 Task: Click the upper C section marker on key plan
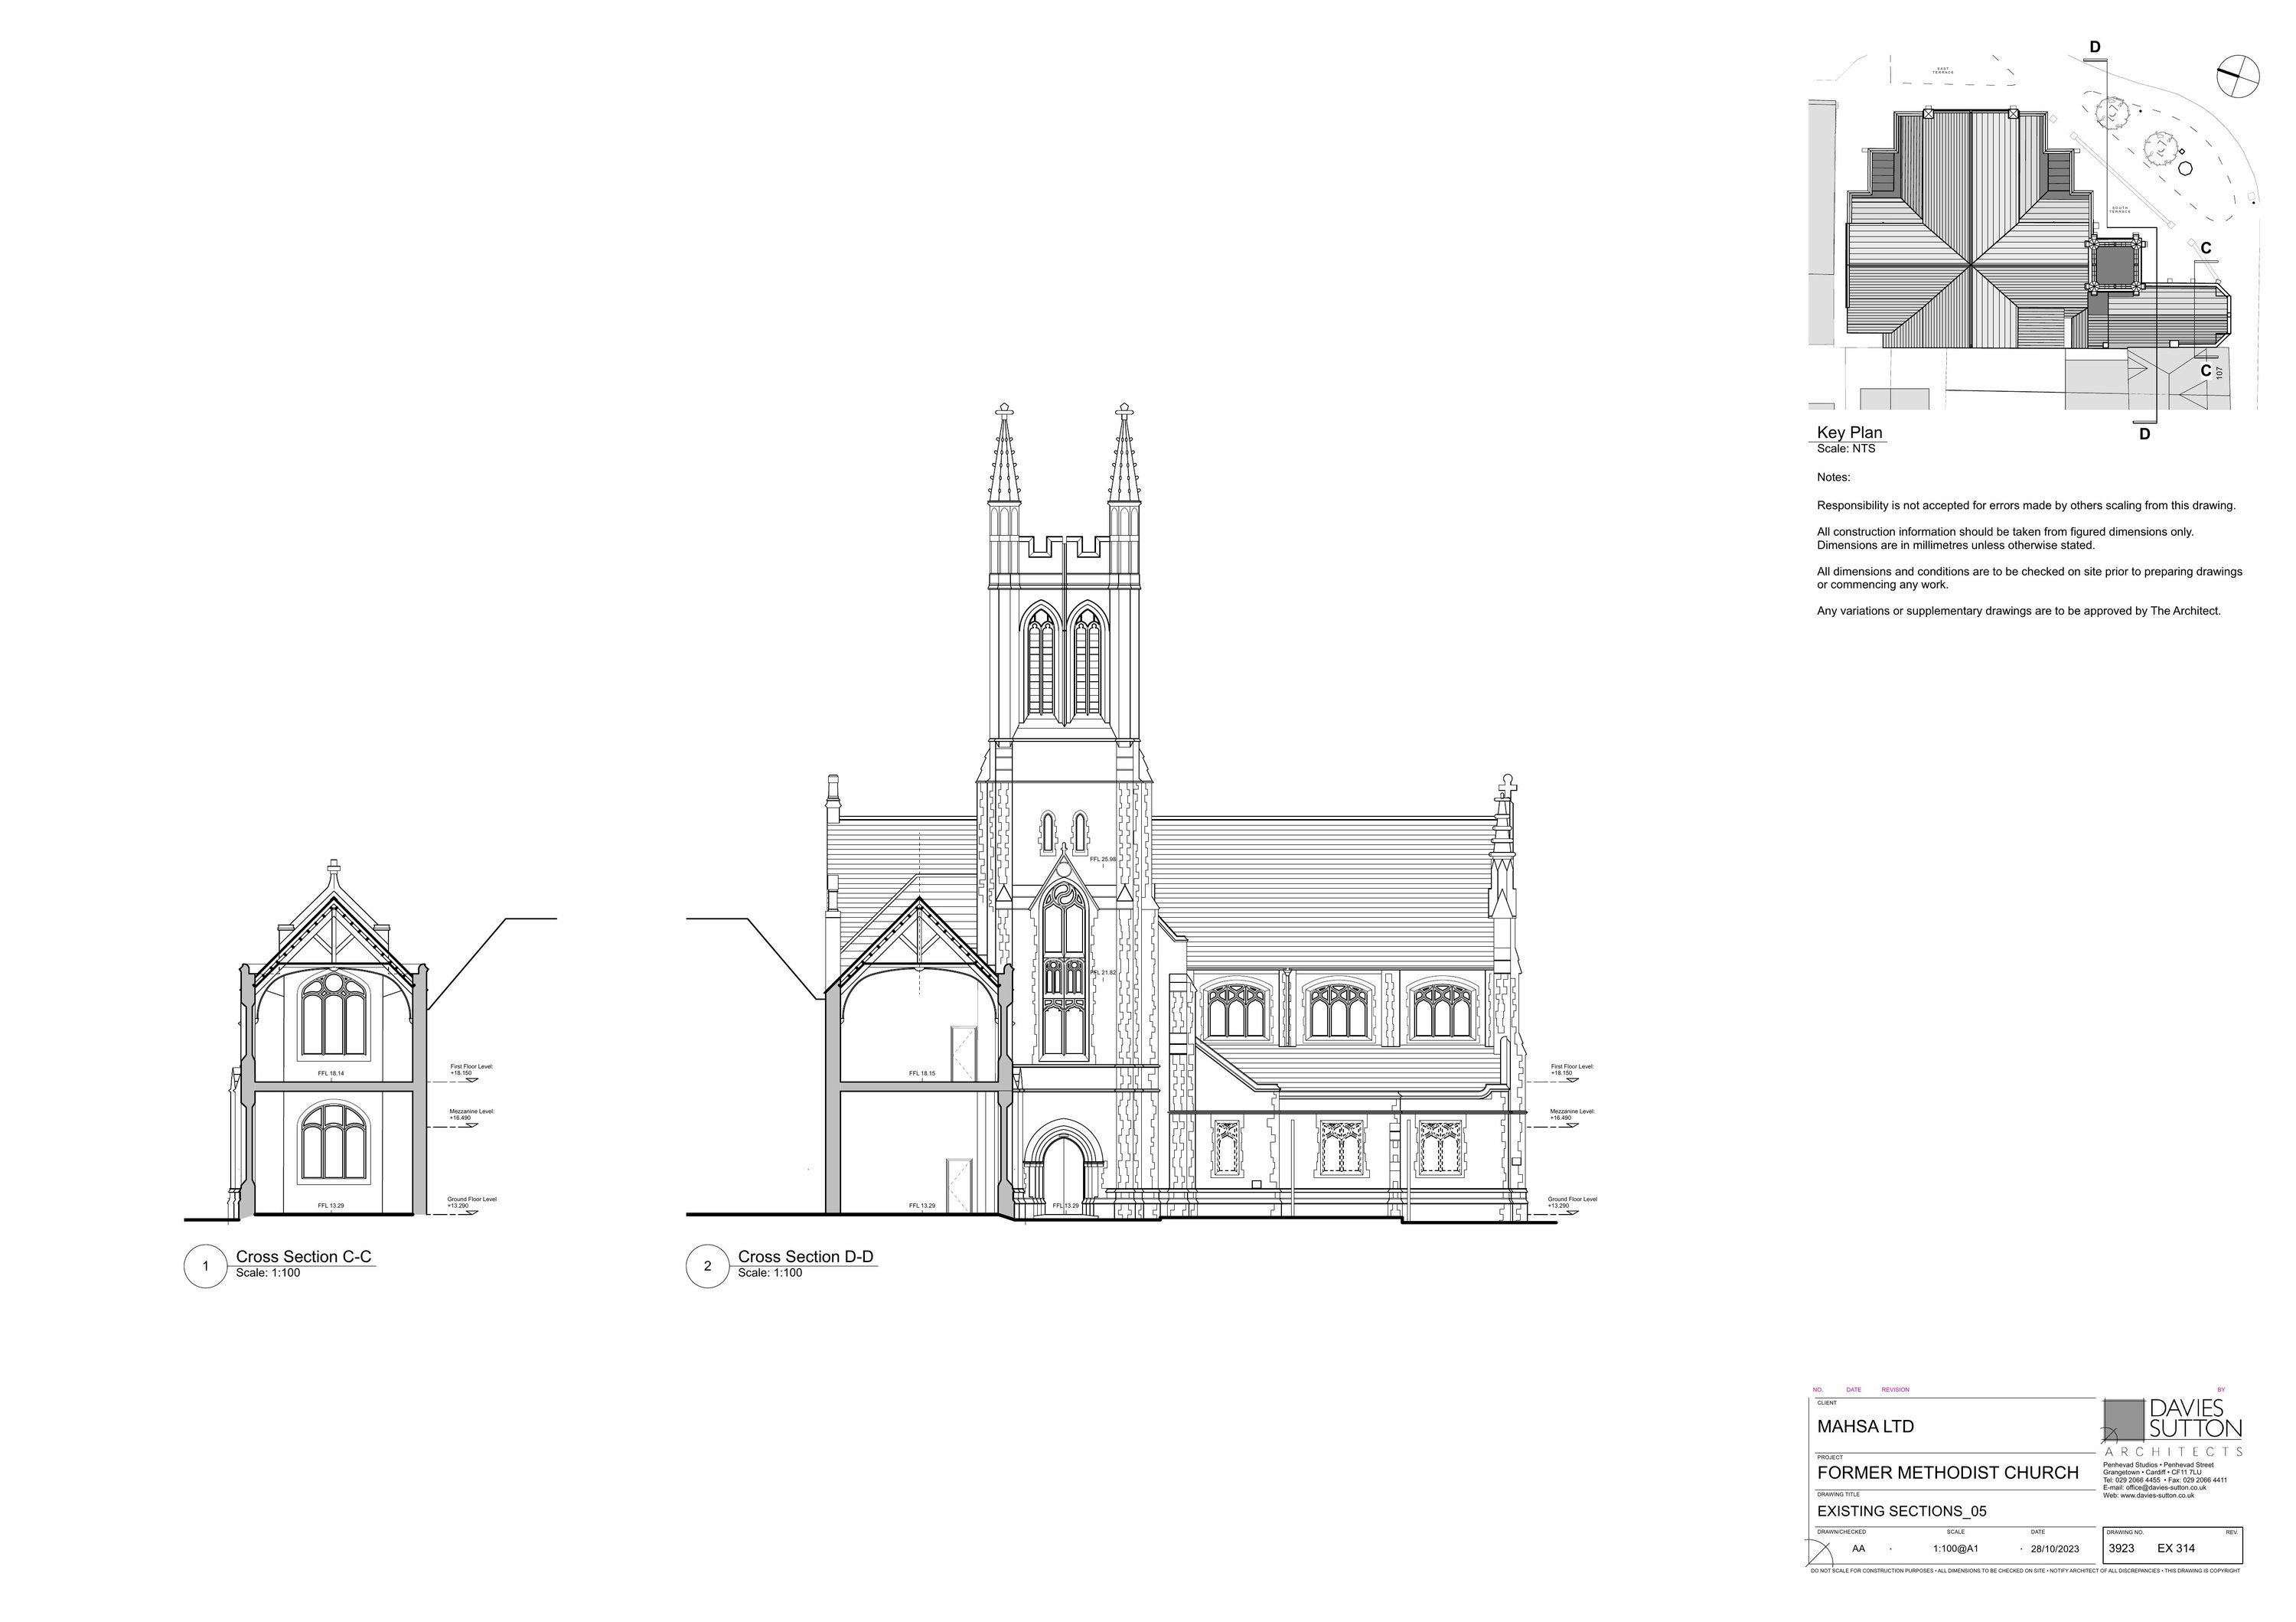tap(2205, 248)
